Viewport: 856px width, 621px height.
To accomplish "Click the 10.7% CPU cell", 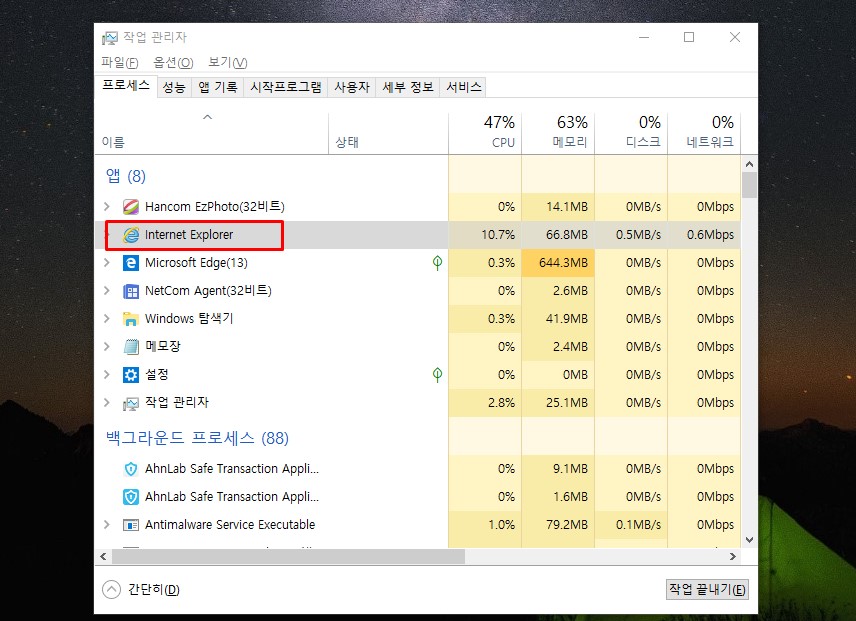I will click(x=485, y=235).
